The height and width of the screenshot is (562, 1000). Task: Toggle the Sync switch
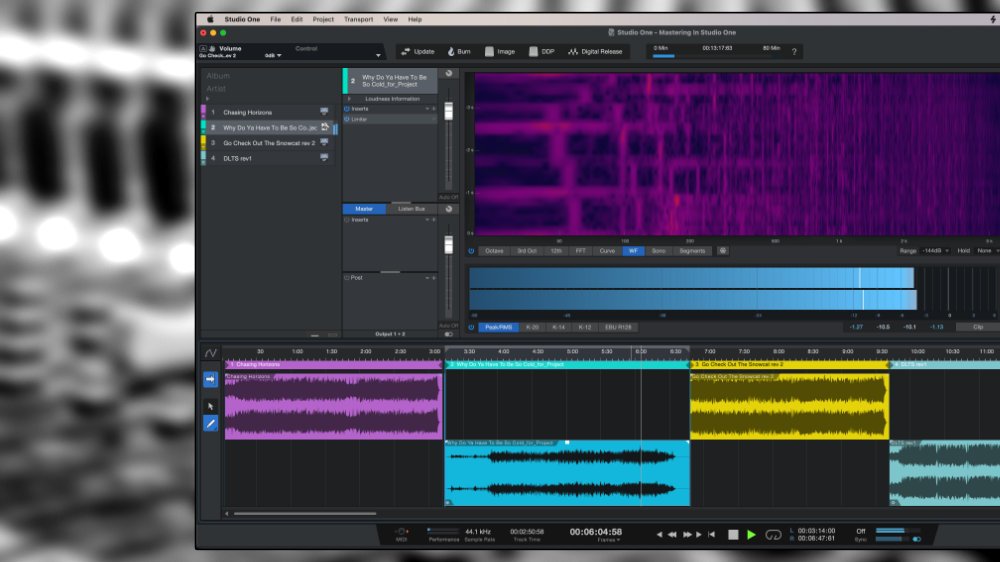pyautogui.click(x=916, y=540)
